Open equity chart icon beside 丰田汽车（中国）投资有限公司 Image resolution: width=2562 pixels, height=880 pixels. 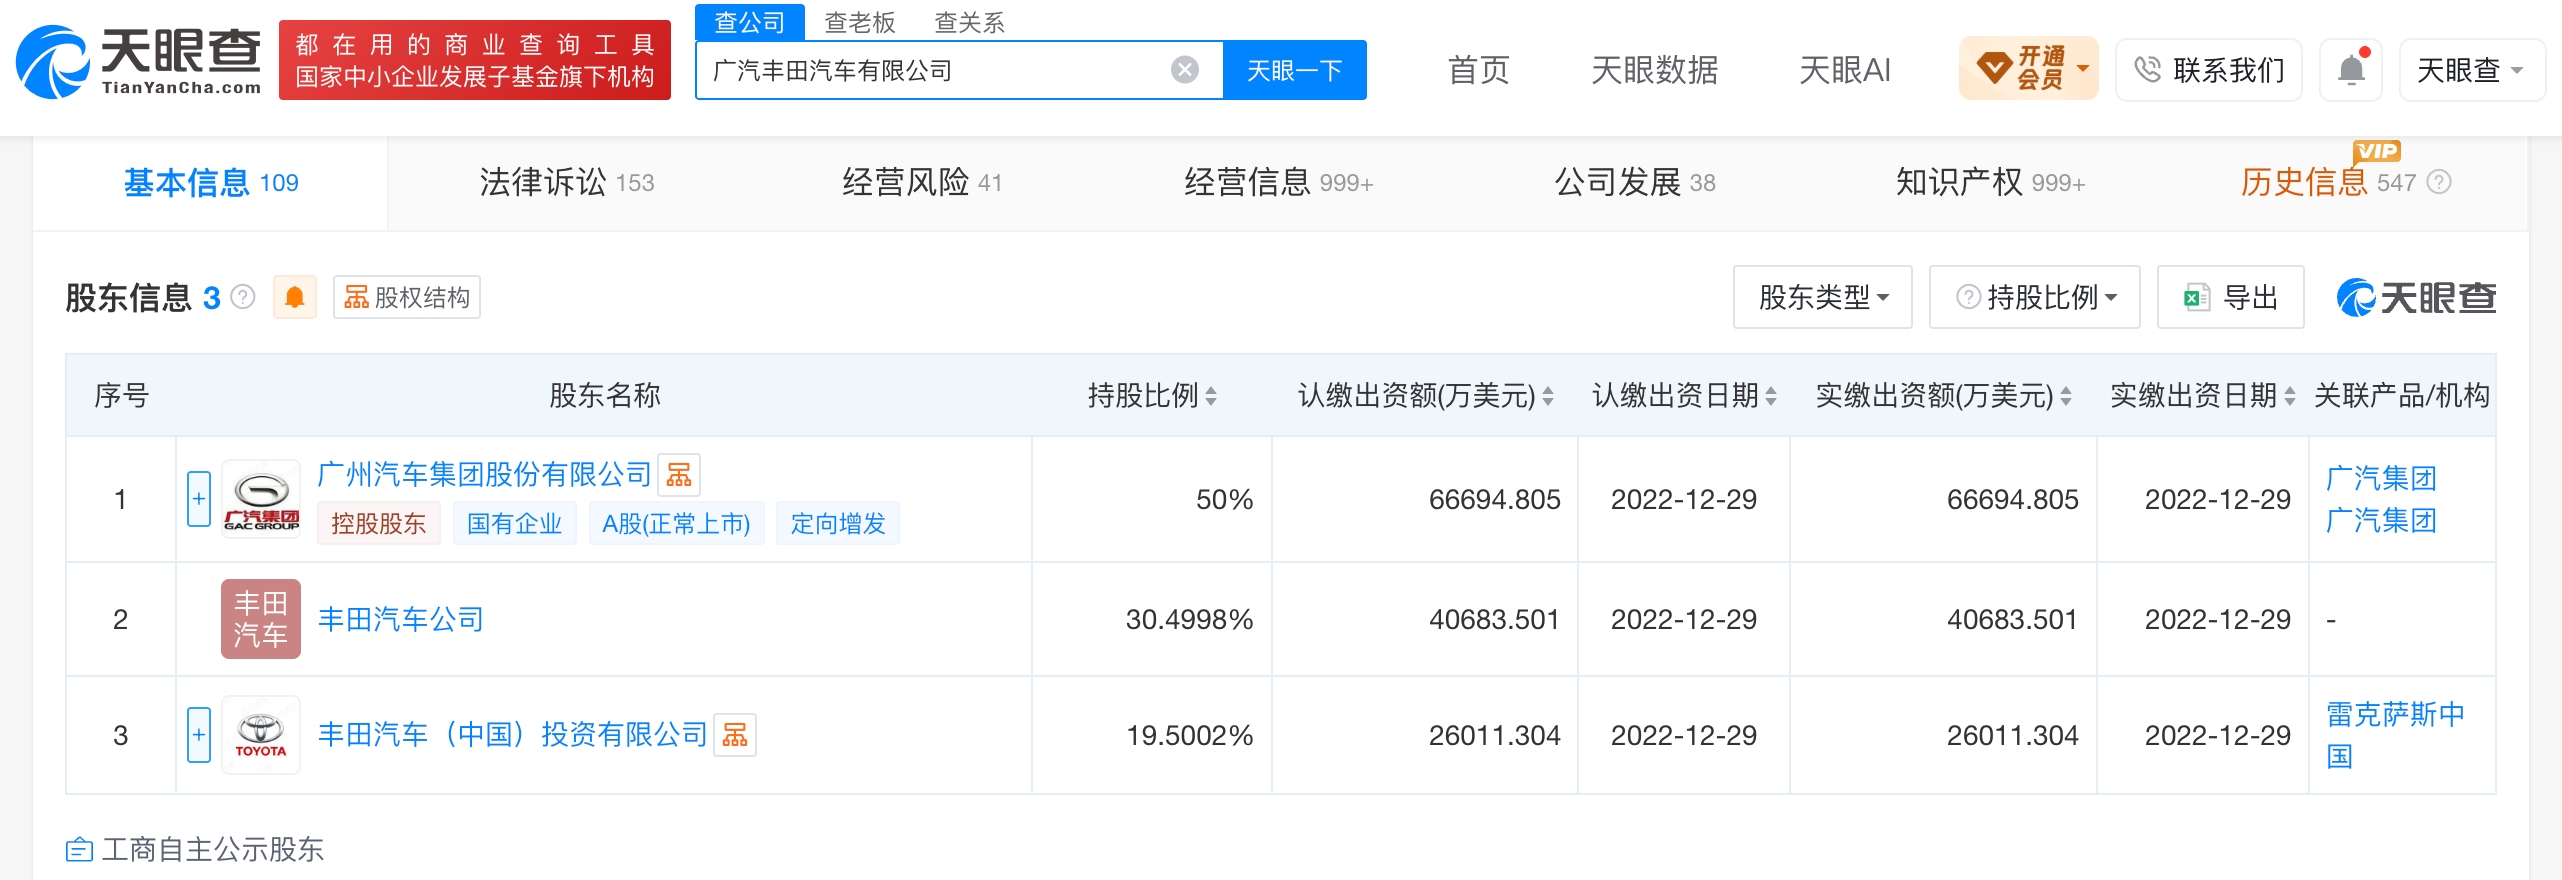[x=735, y=735]
